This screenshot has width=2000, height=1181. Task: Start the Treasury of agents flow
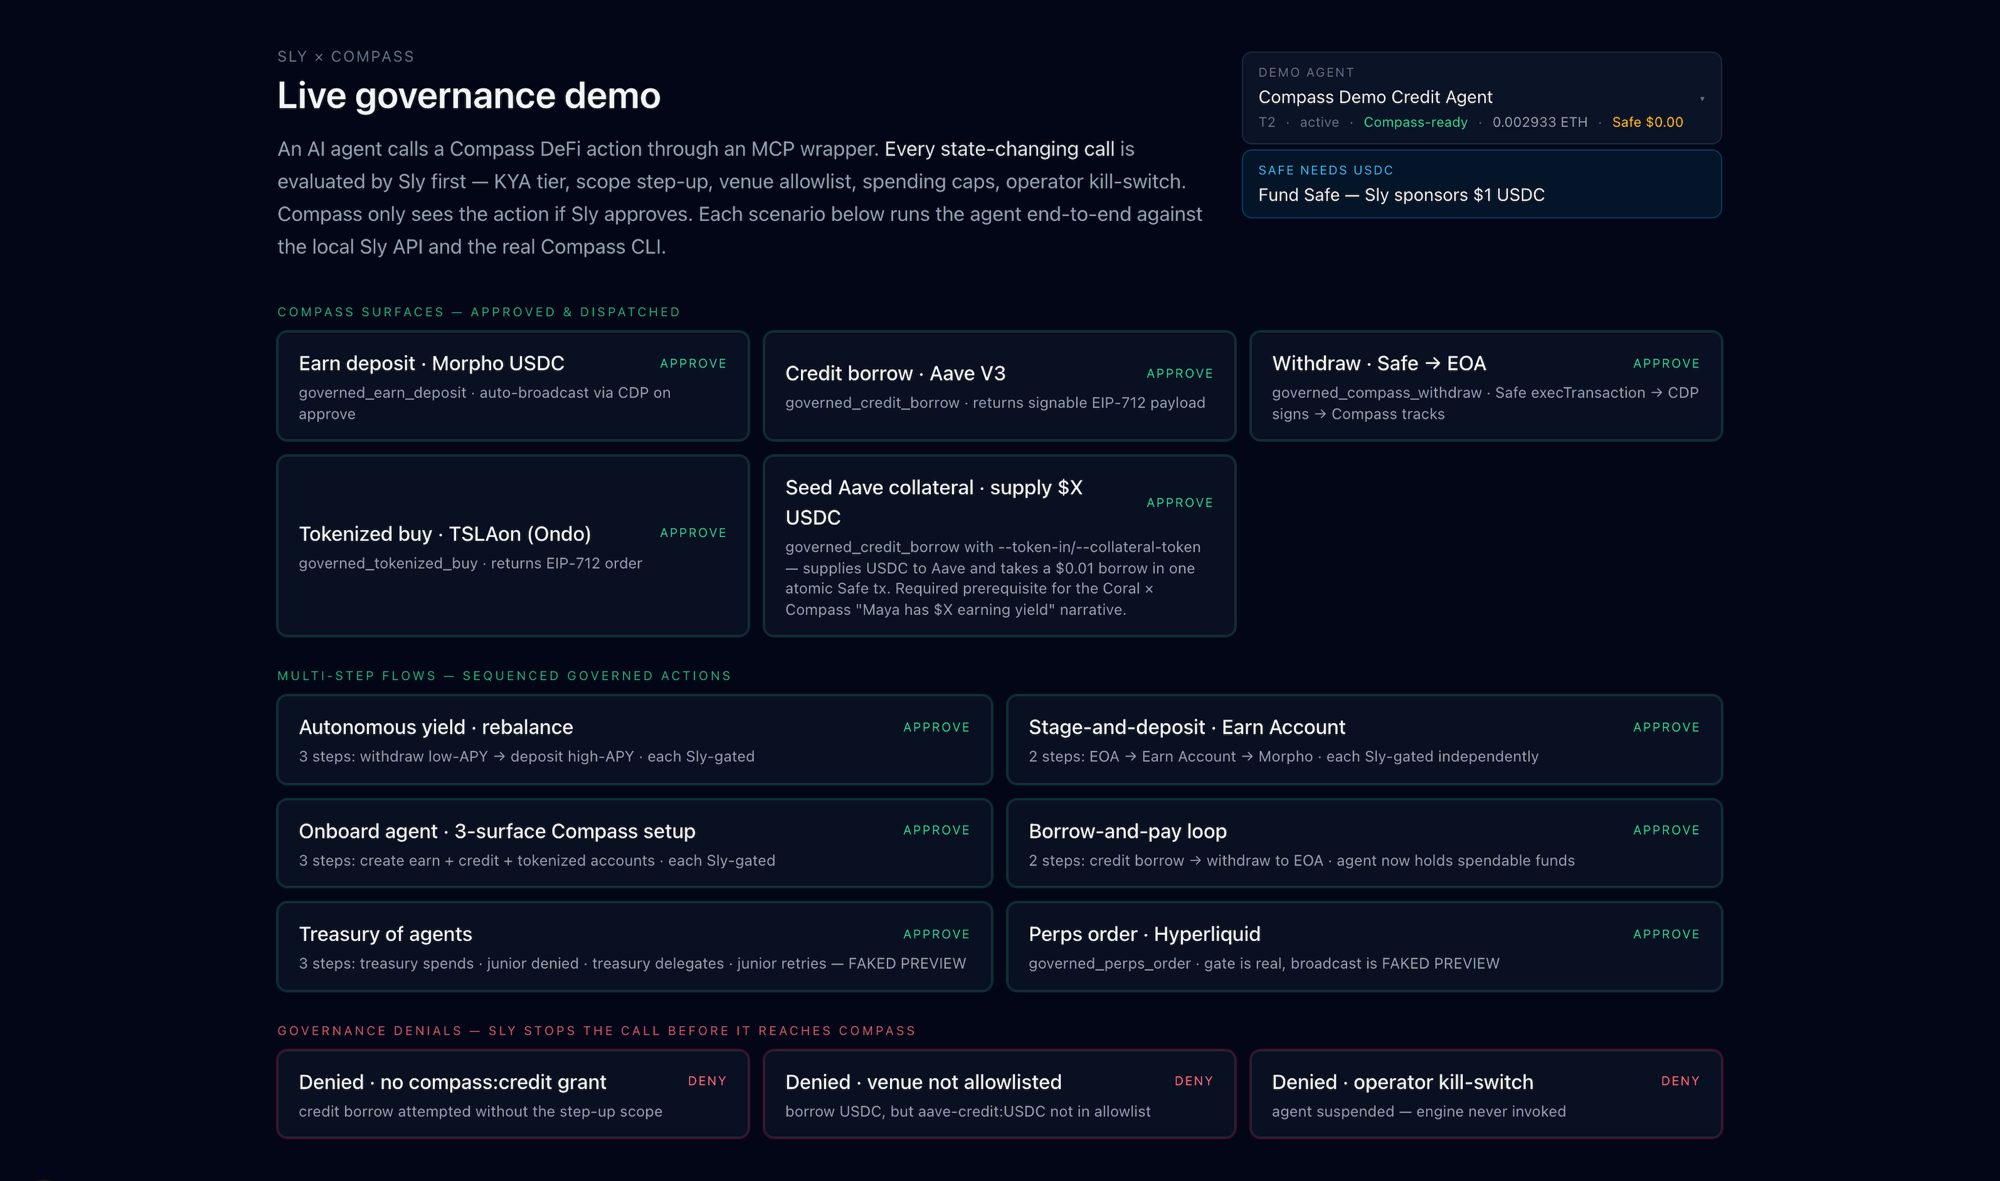(x=634, y=947)
